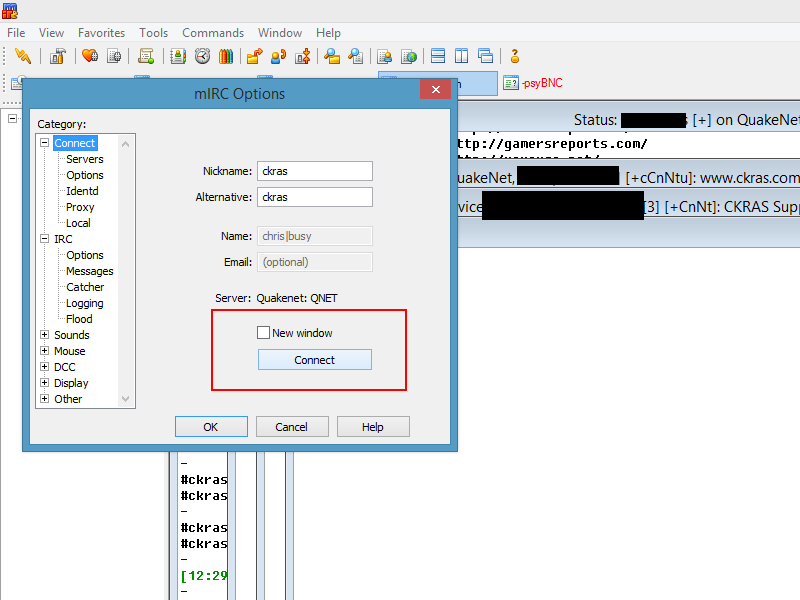Viewport: 800px width, 600px height.
Task: Tile windows vertically from toolbar
Action: 461,56
